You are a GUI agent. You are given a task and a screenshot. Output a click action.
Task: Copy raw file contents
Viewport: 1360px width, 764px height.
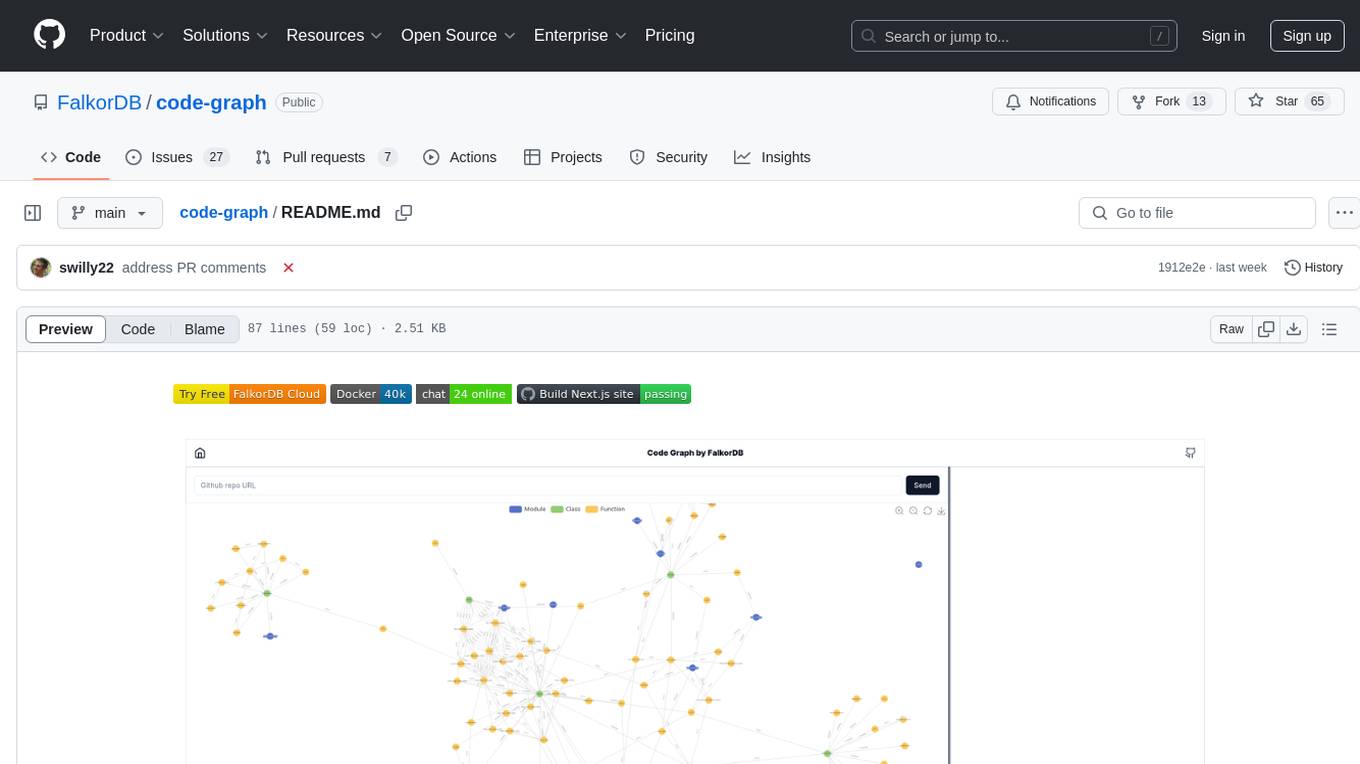click(x=1266, y=329)
